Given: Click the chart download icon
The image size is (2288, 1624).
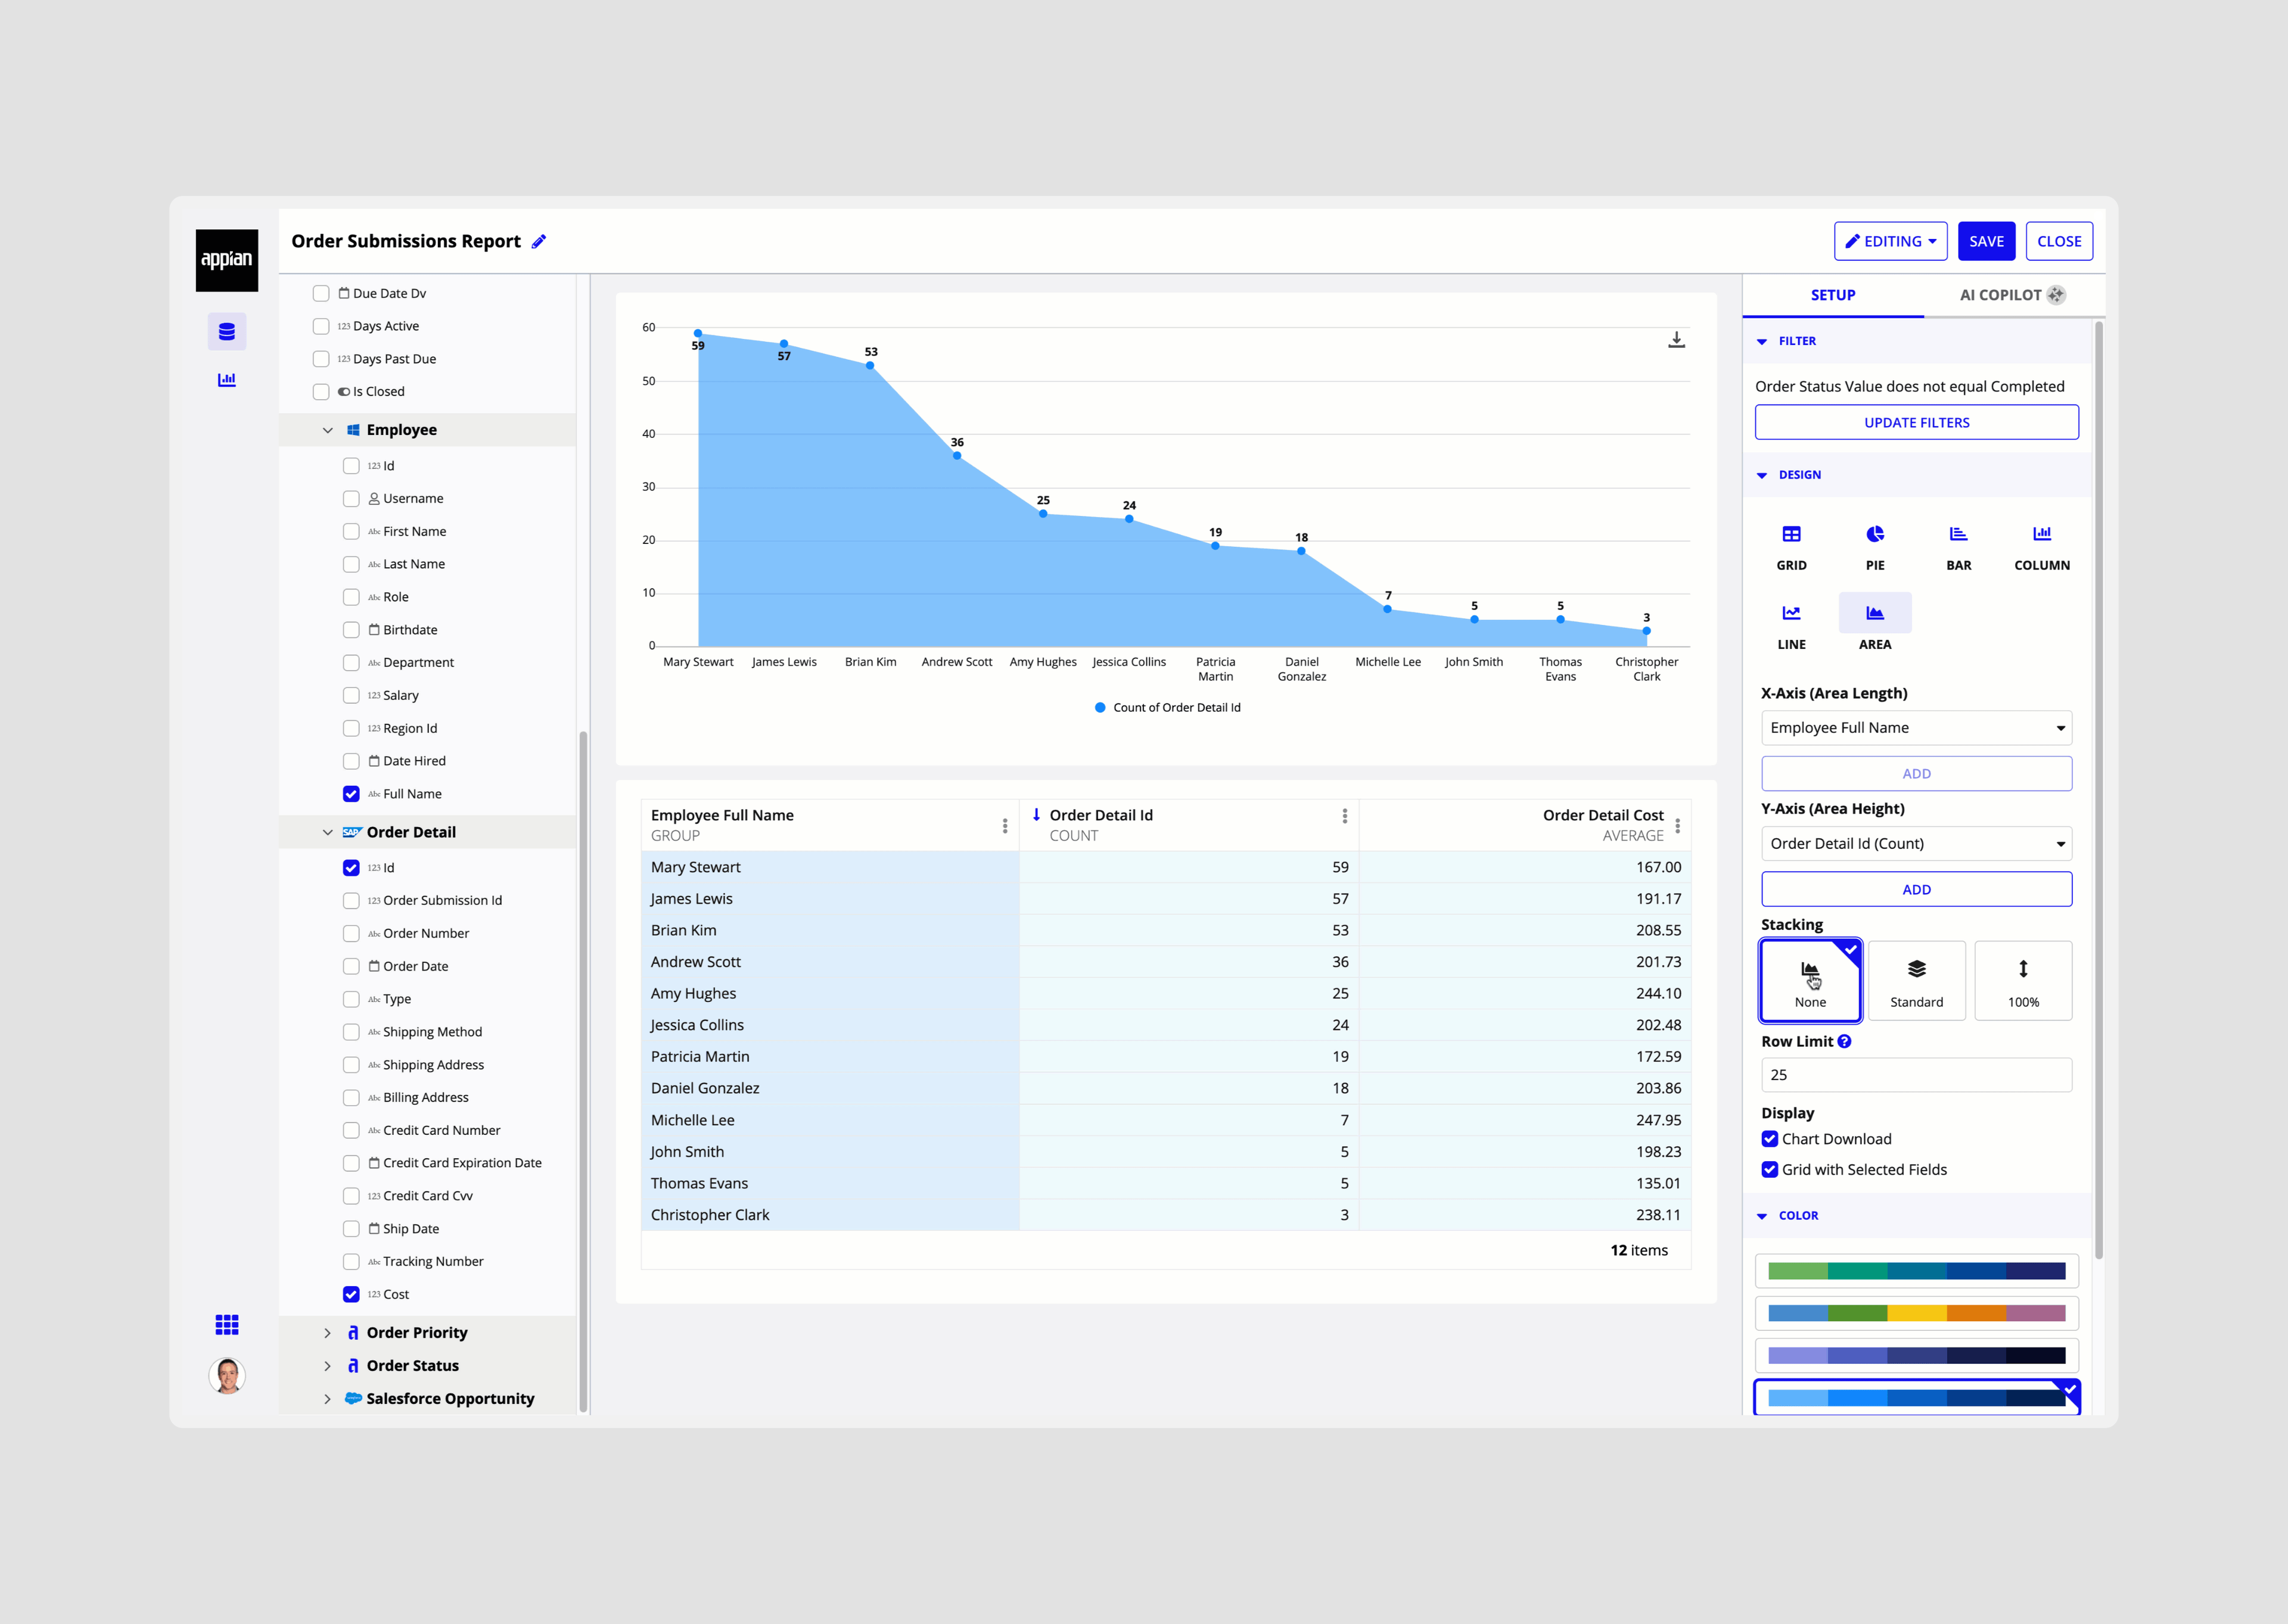Looking at the screenshot, I should coord(1676,341).
